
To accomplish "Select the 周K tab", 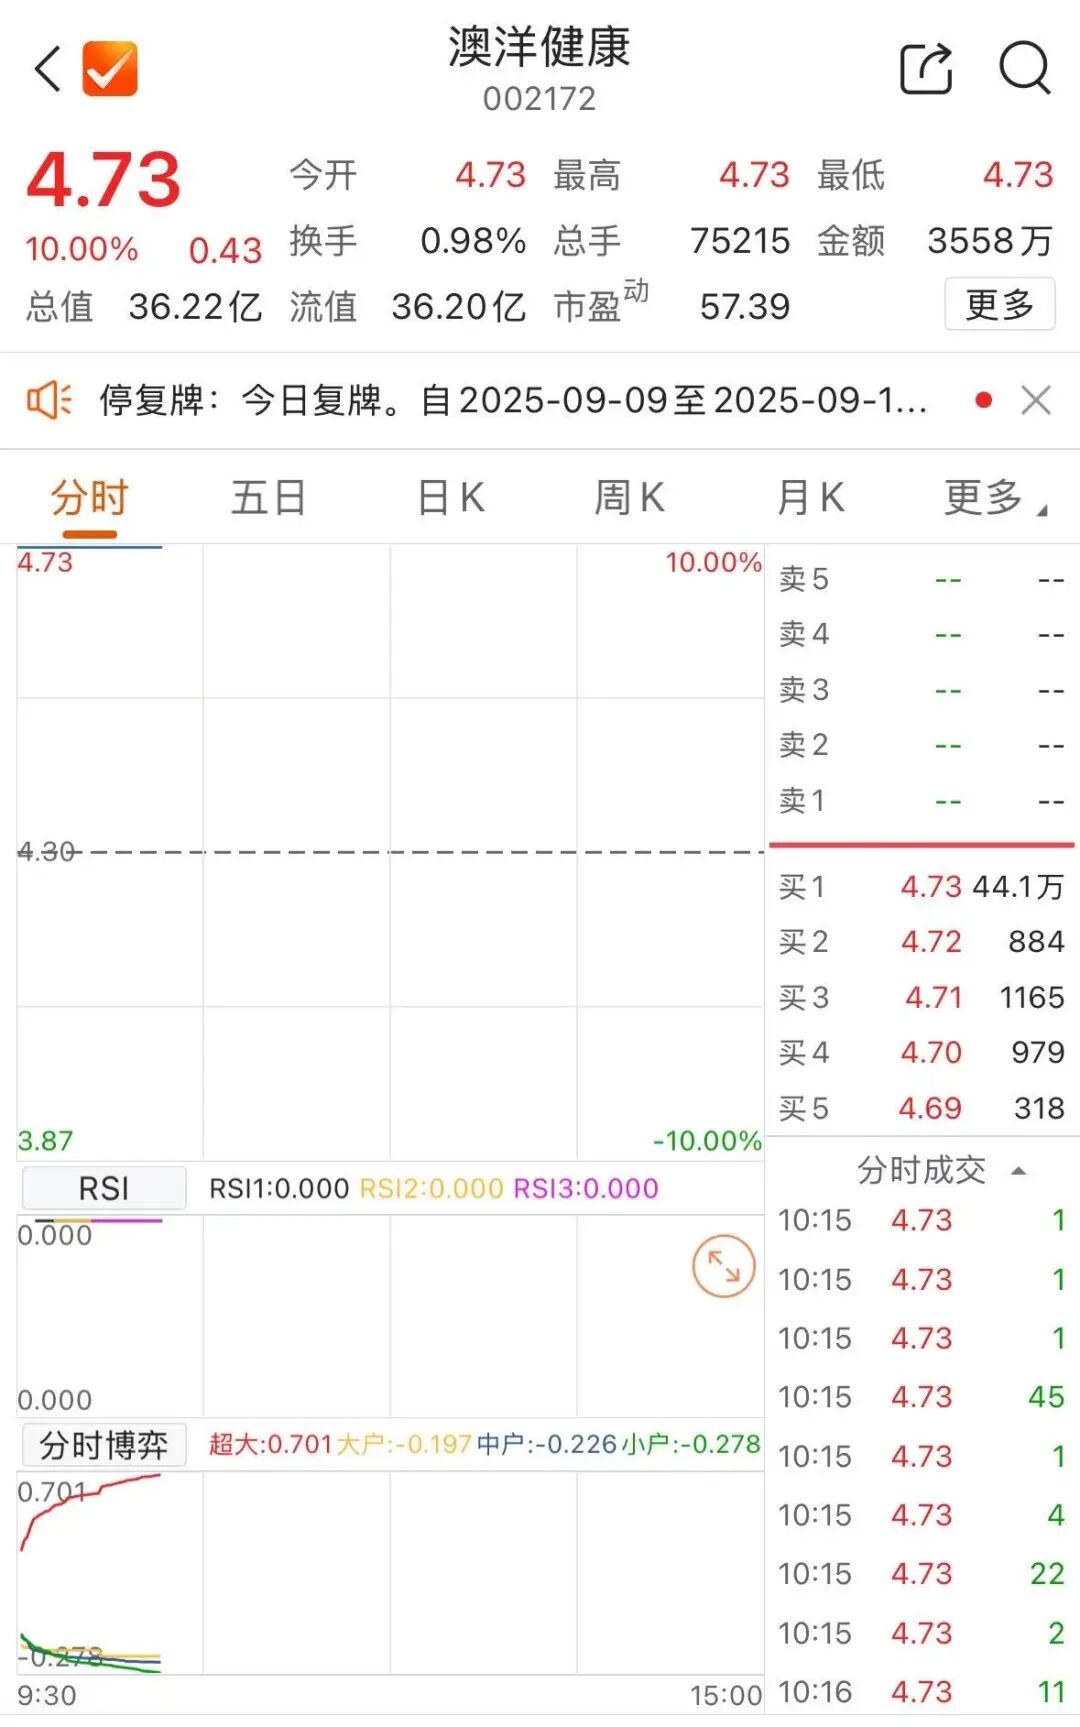I will click(x=629, y=497).
